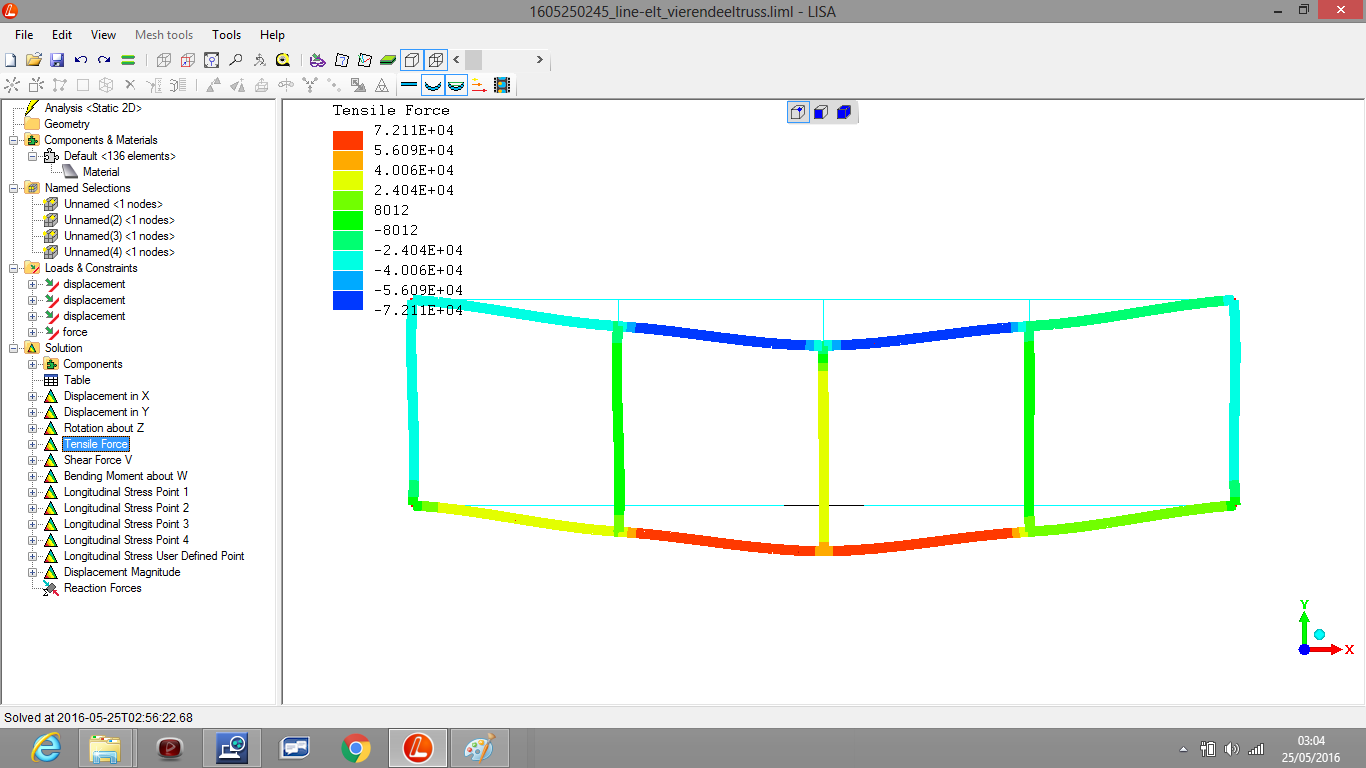
Task: Collapse the Loads & Constraints tree node
Action: point(14,268)
